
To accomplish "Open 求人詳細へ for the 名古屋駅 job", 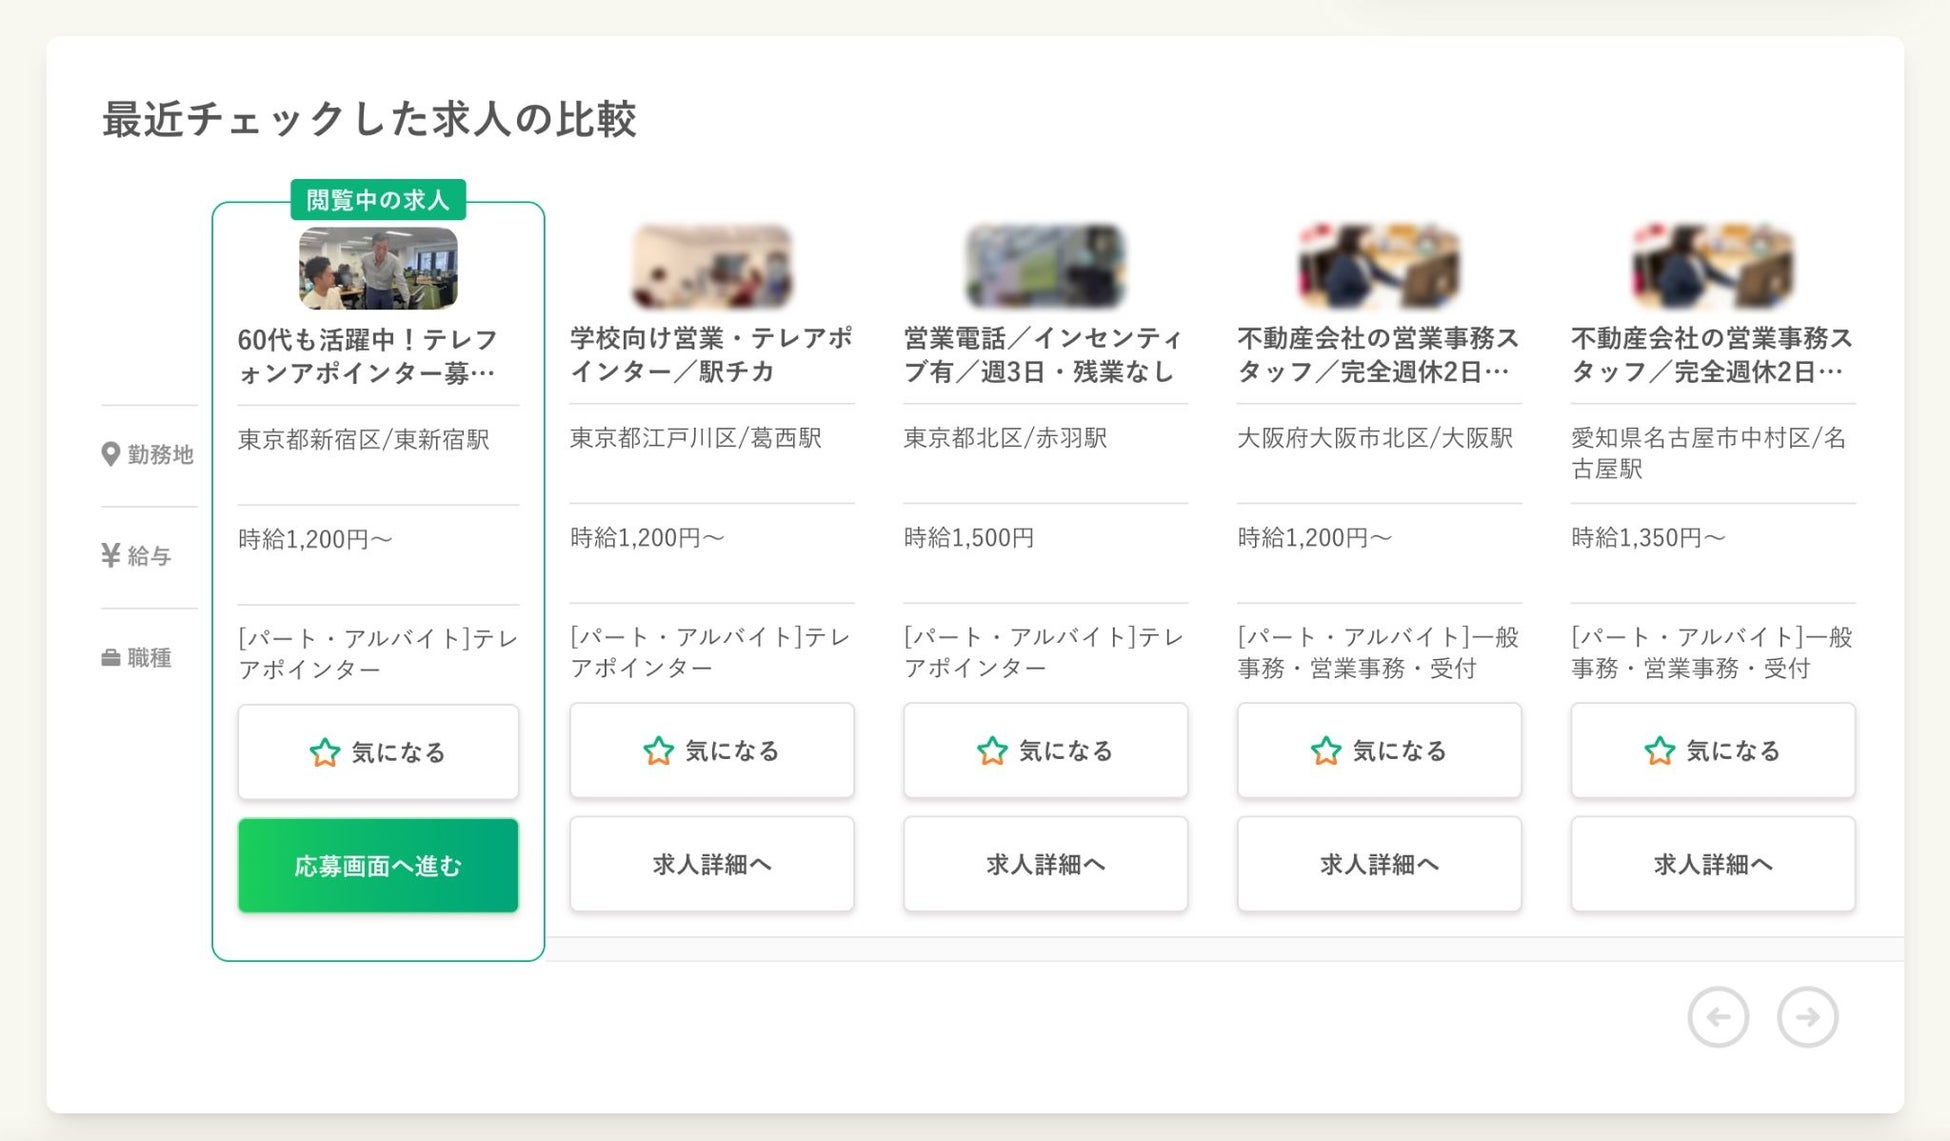I will coord(1712,864).
